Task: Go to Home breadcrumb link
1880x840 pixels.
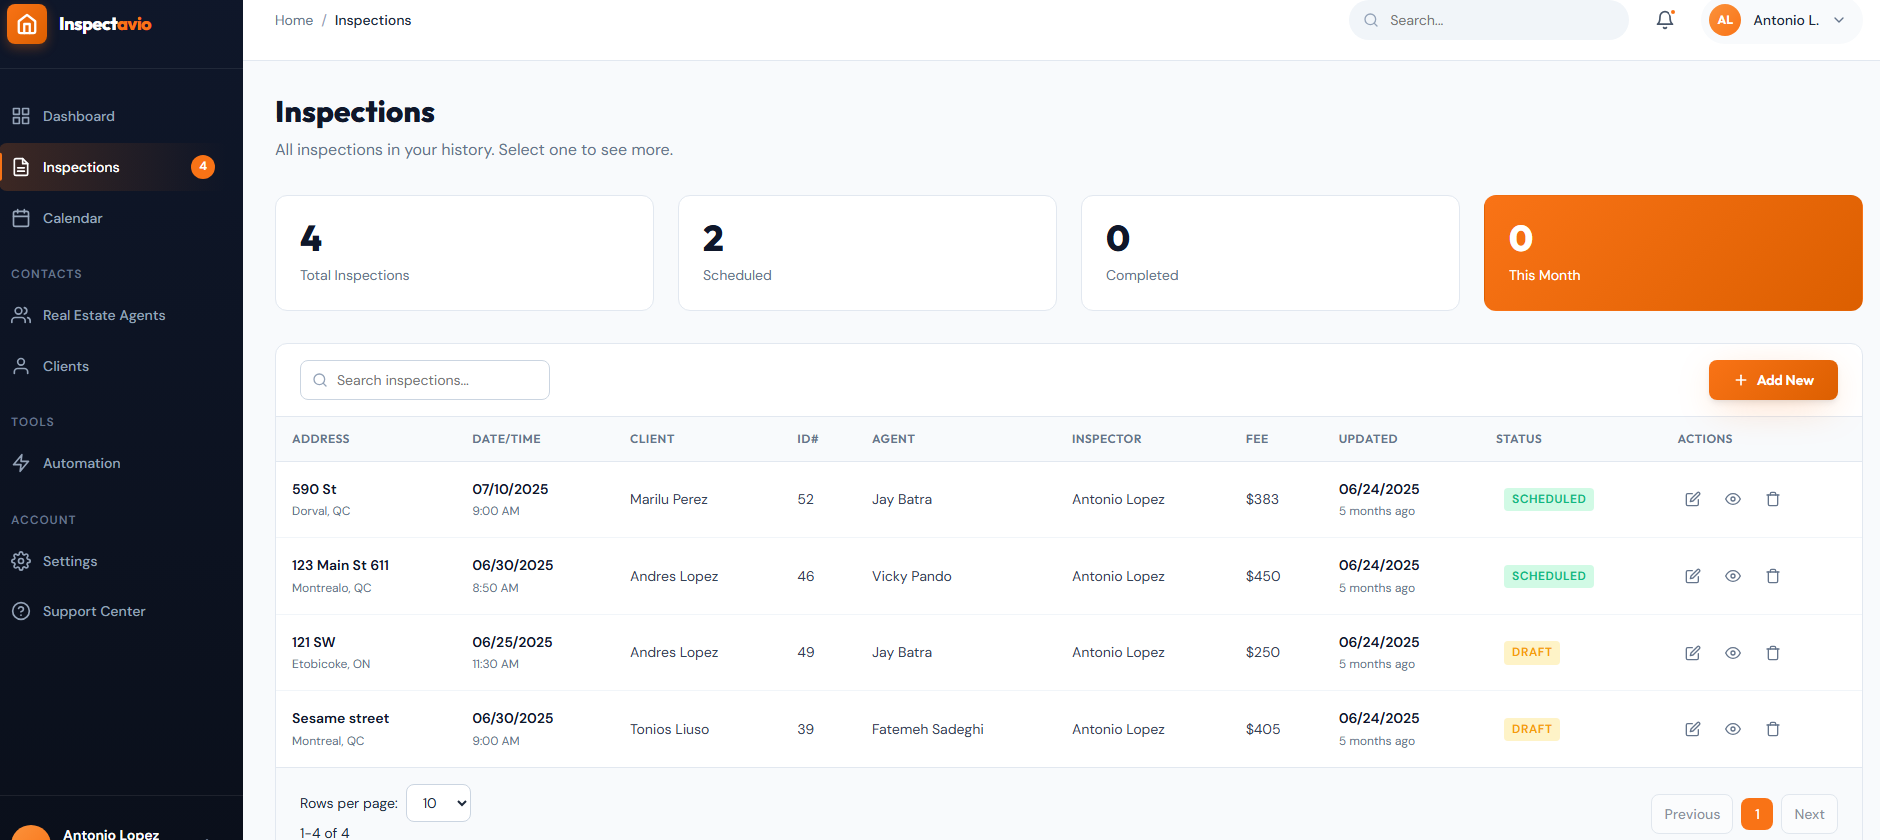Action: (294, 20)
